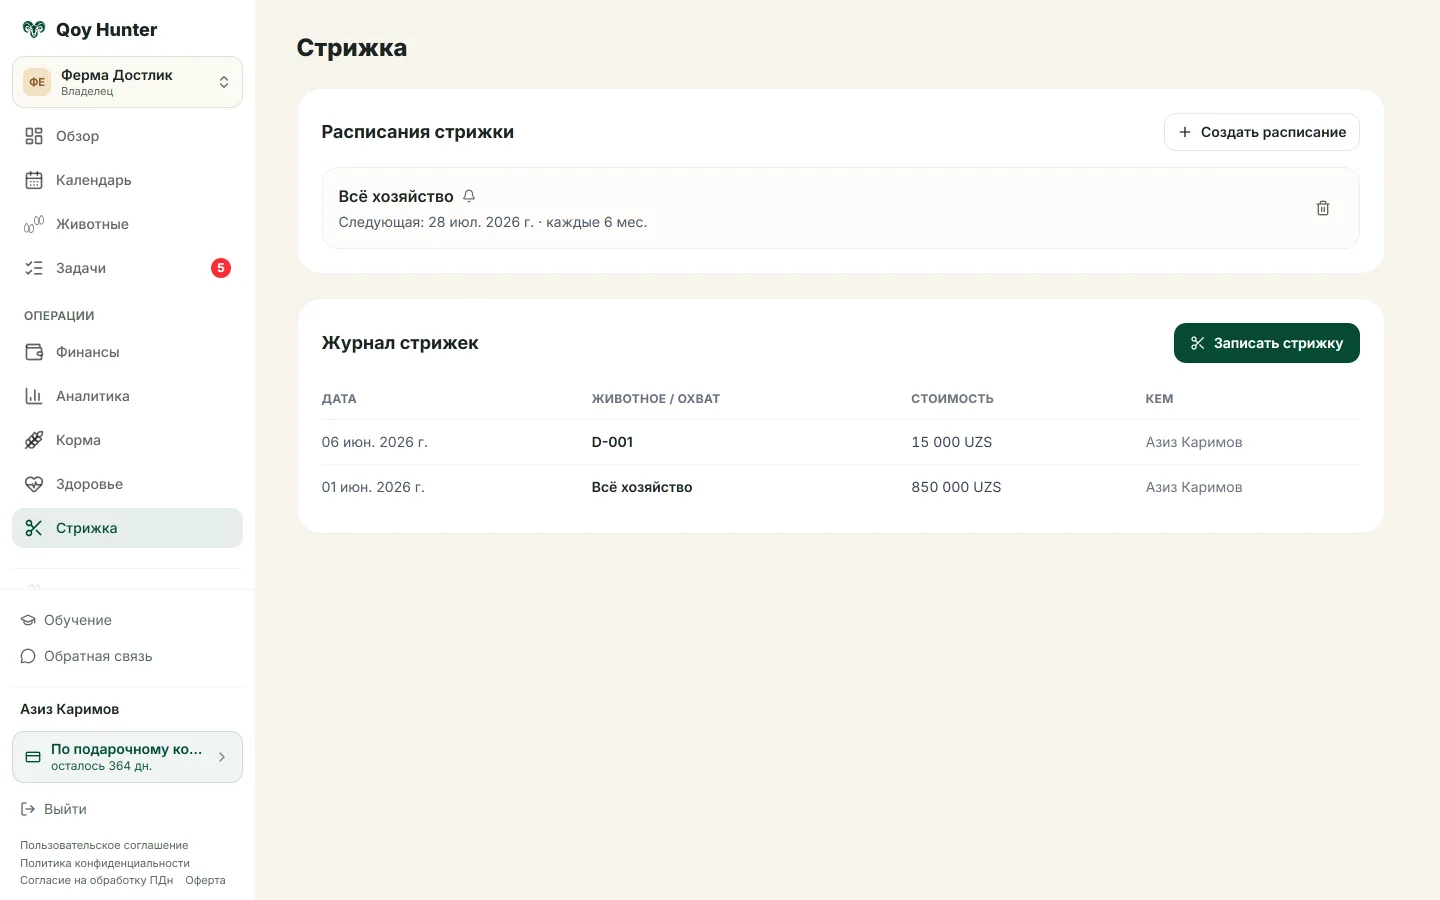Open the Ферма Достлик farm switcher
The width and height of the screenshot is (1440, 900).
click(x=127, y=82)
